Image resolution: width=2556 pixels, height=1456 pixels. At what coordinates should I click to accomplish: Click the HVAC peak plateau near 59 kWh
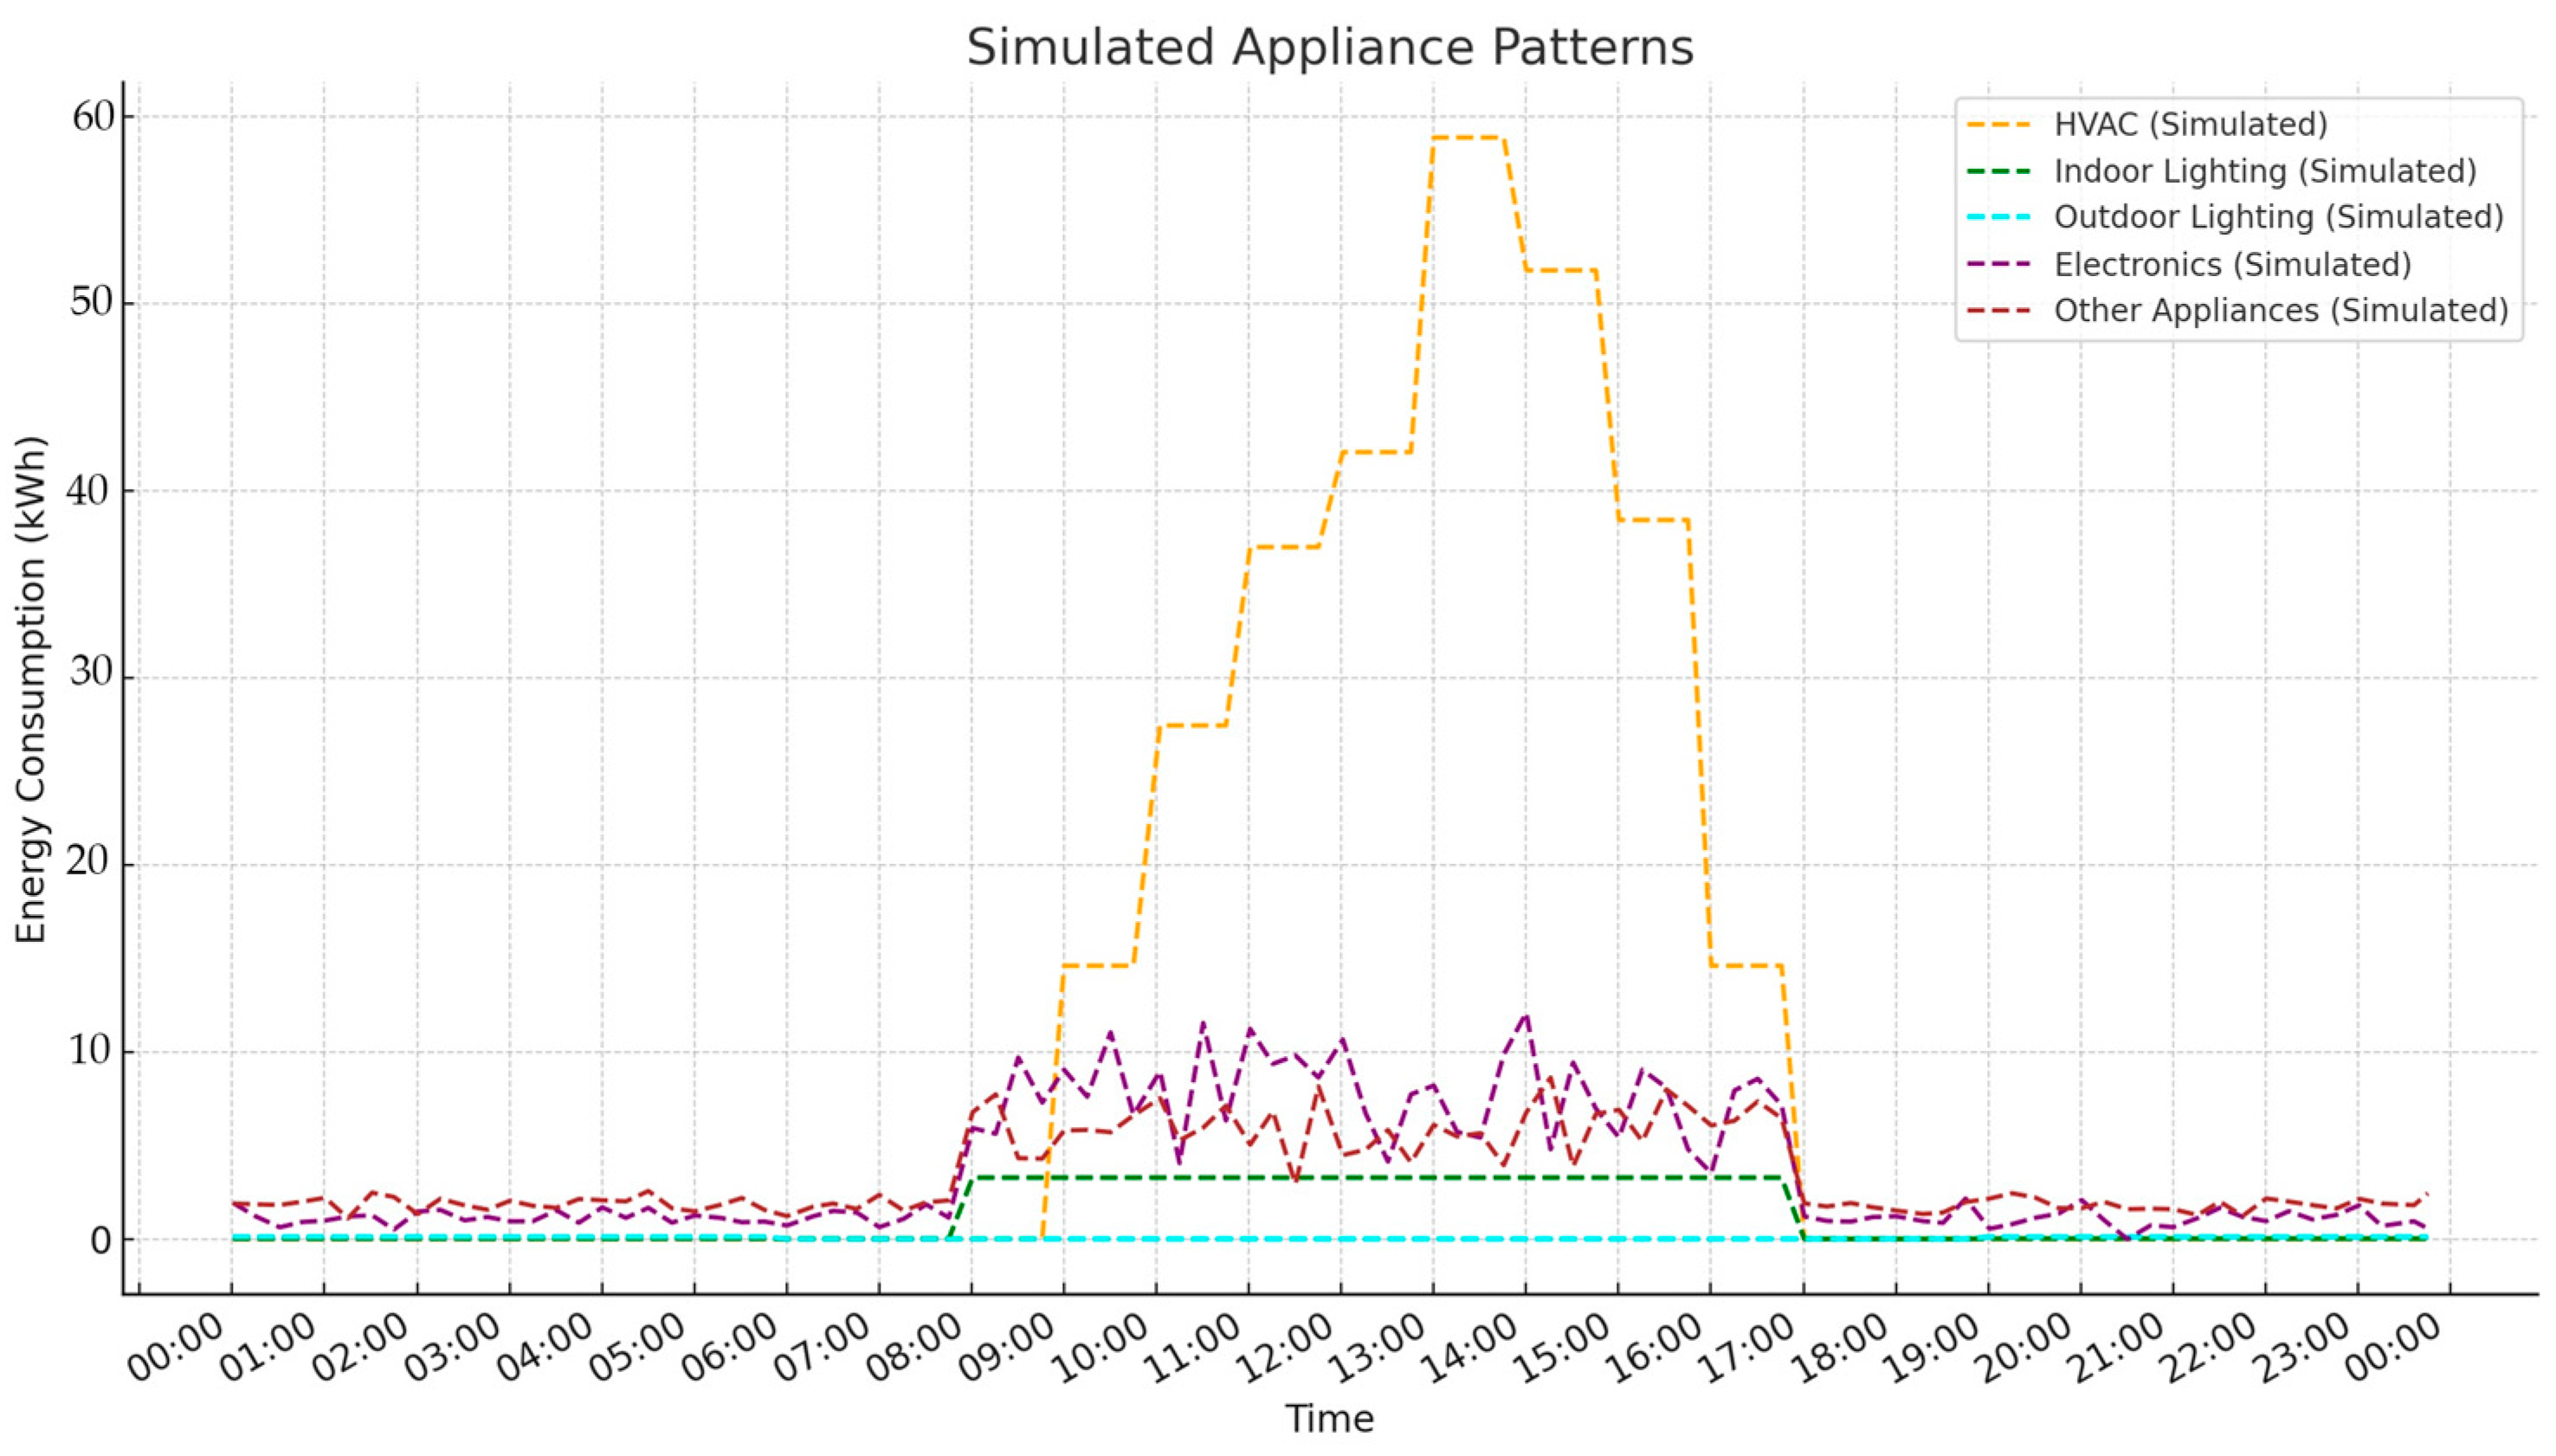1467,137
